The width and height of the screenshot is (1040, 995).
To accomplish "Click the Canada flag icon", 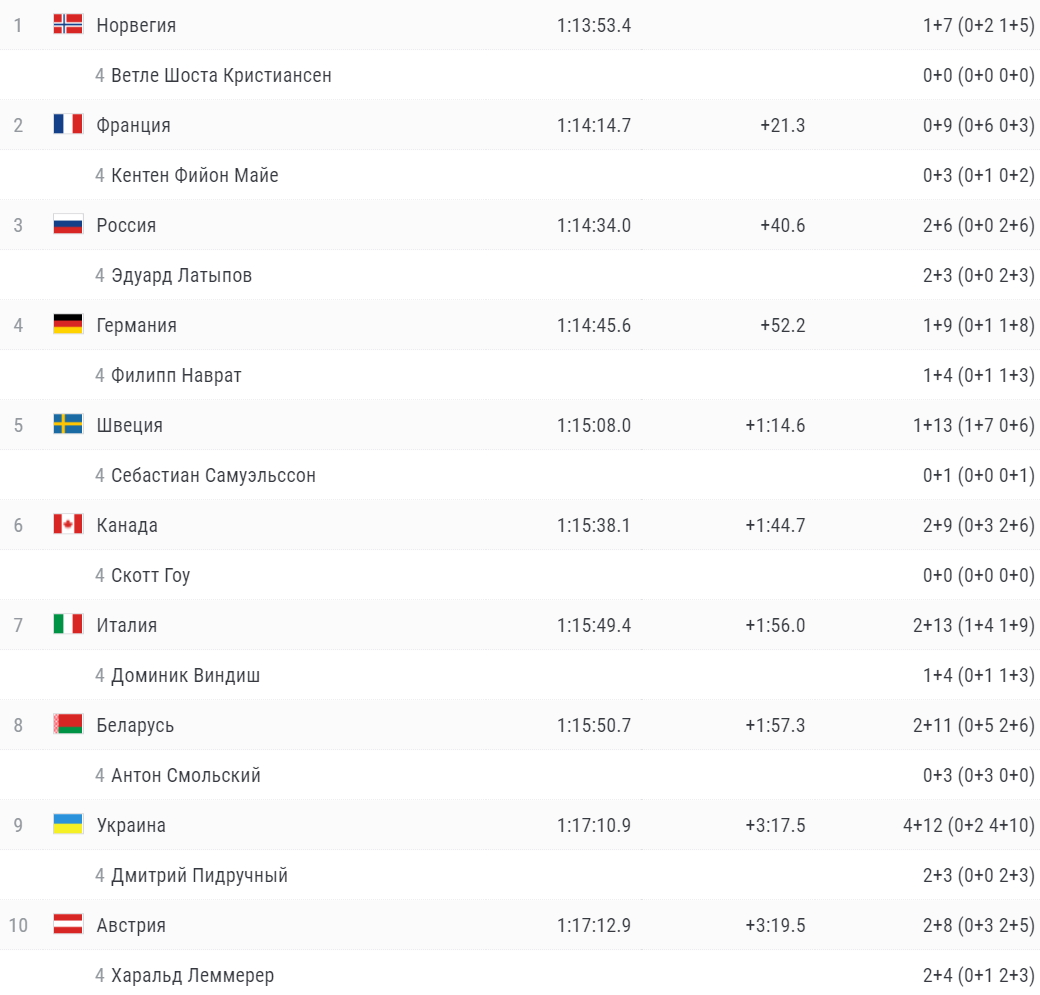I will click(68, 525).
